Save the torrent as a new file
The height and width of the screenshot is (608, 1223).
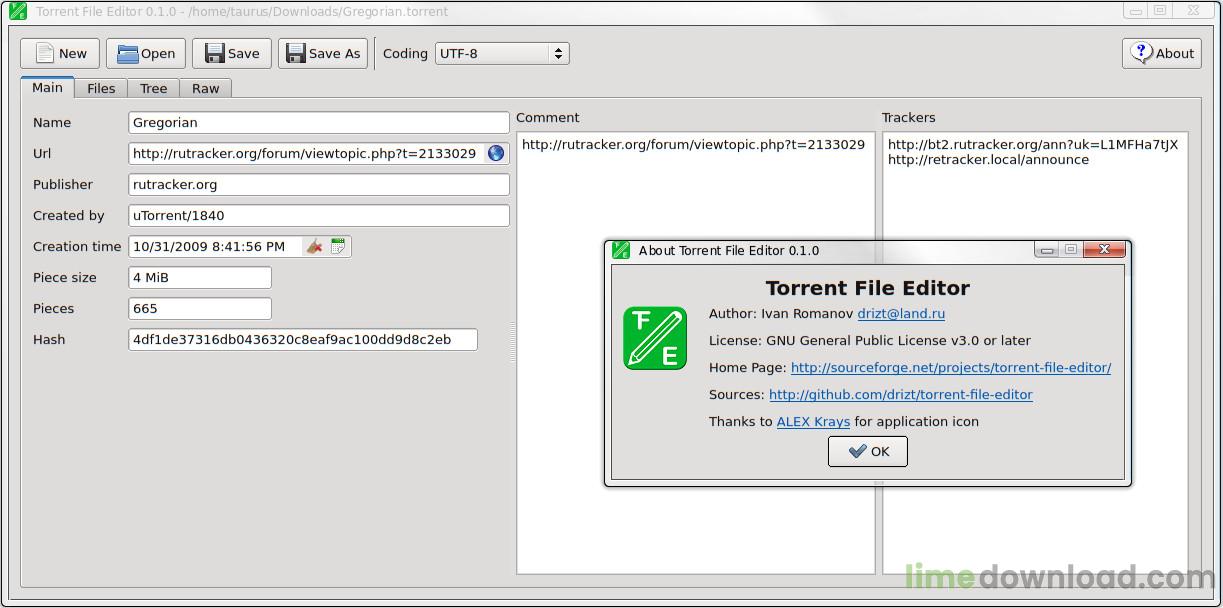[x=322, y=53]
